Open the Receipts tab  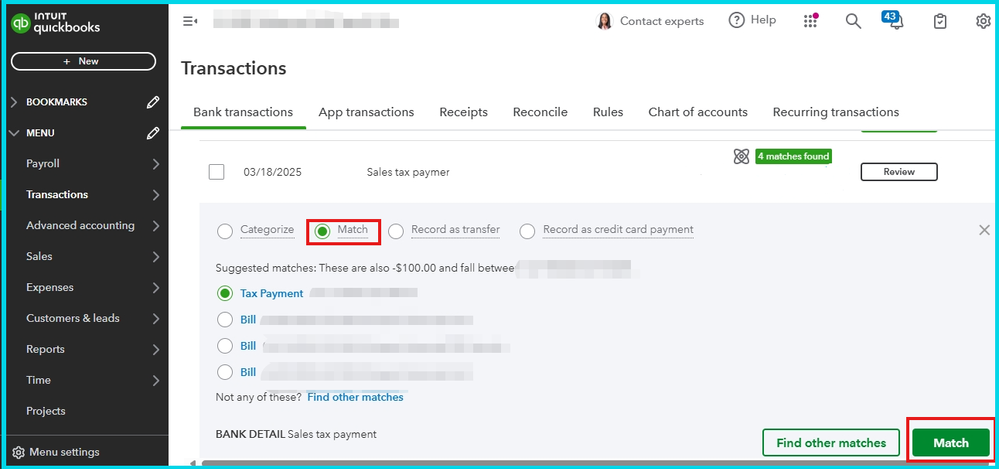[463, 112]
